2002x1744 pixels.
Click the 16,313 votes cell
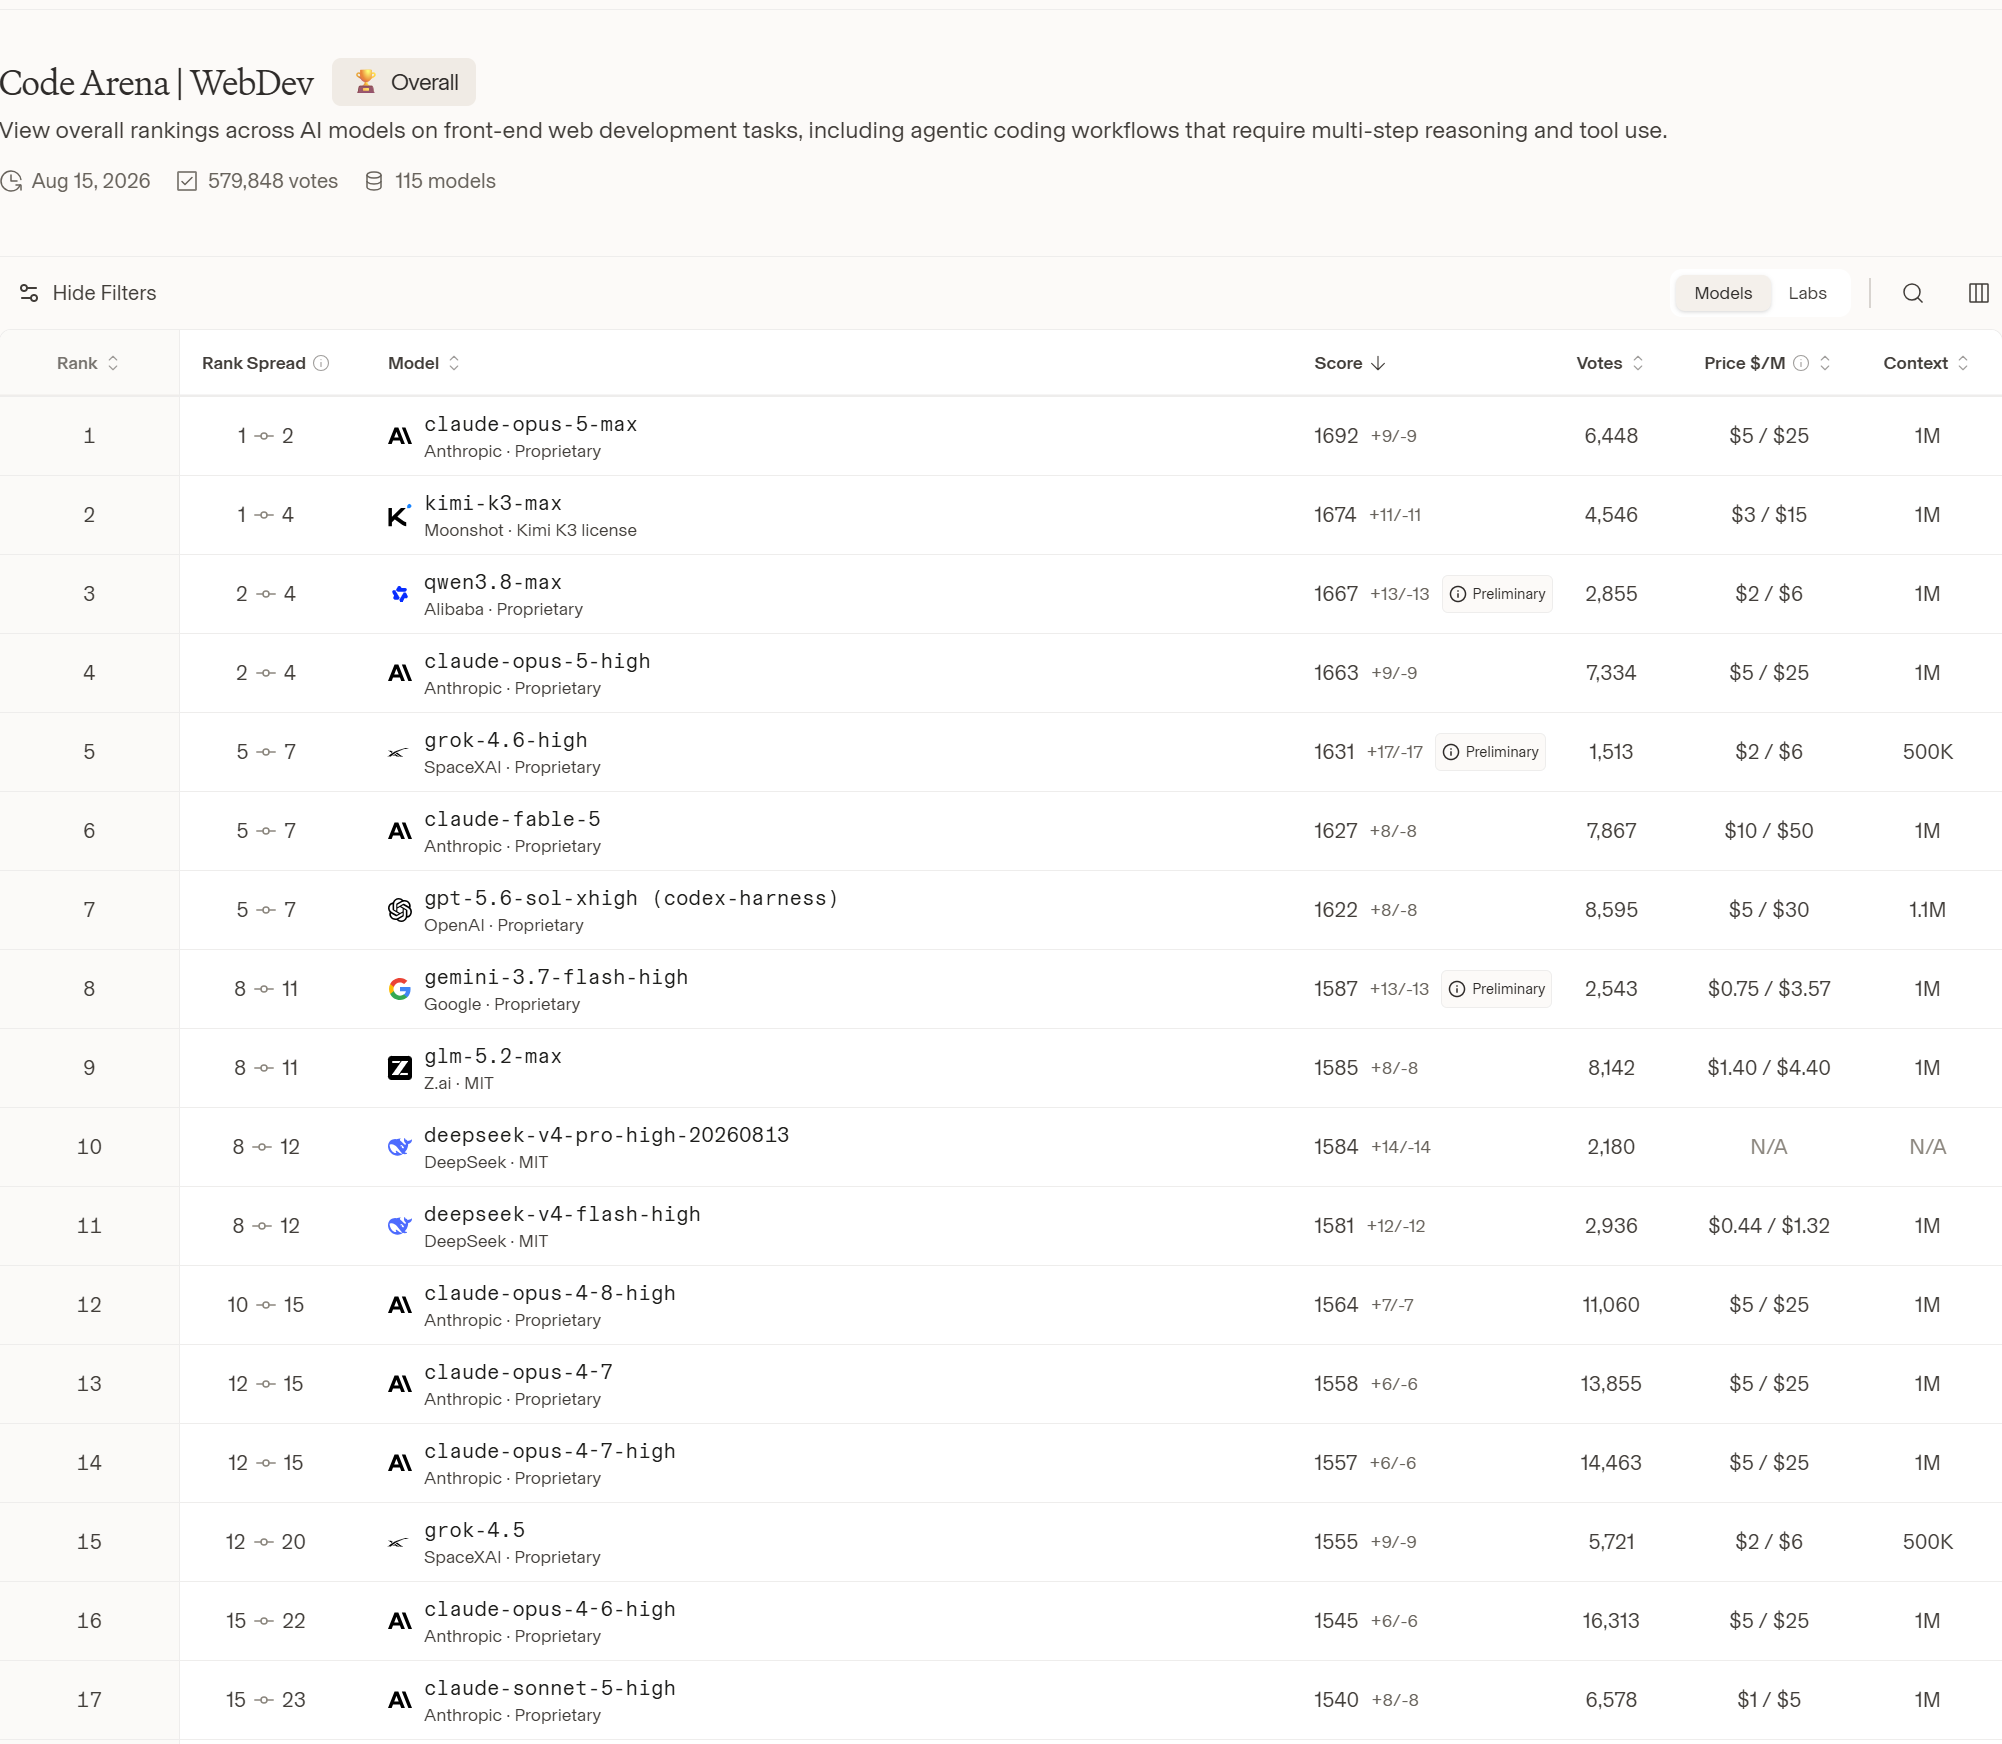pos(1611,1621)
